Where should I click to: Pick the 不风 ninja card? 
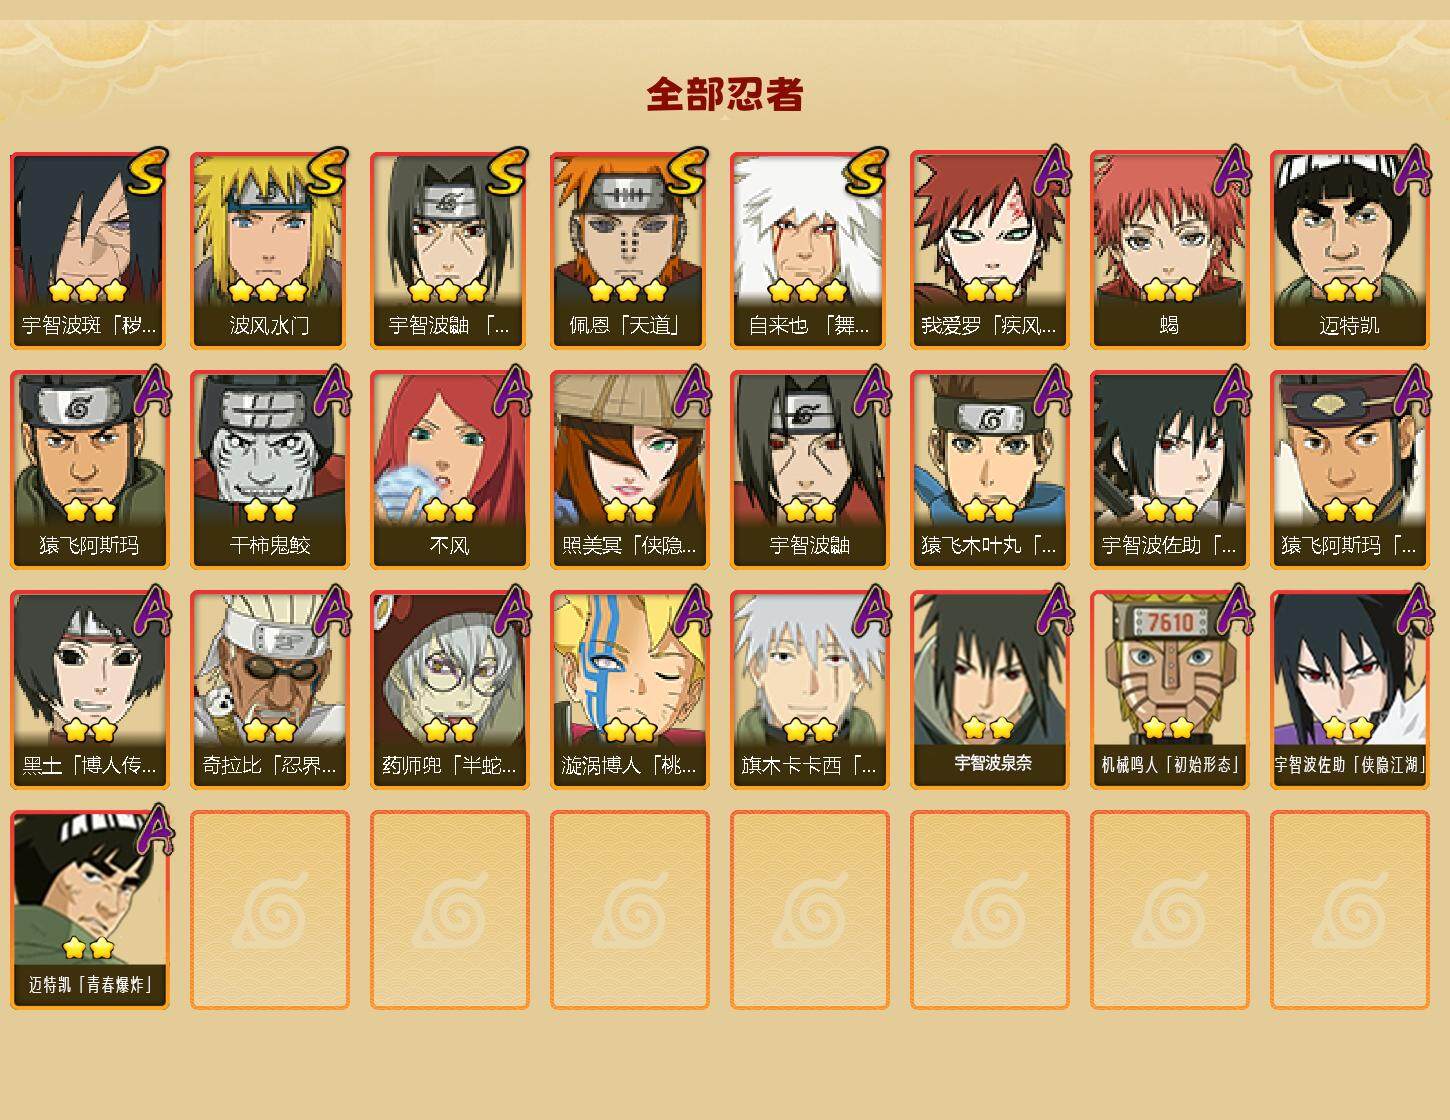[x=449, y=470]
